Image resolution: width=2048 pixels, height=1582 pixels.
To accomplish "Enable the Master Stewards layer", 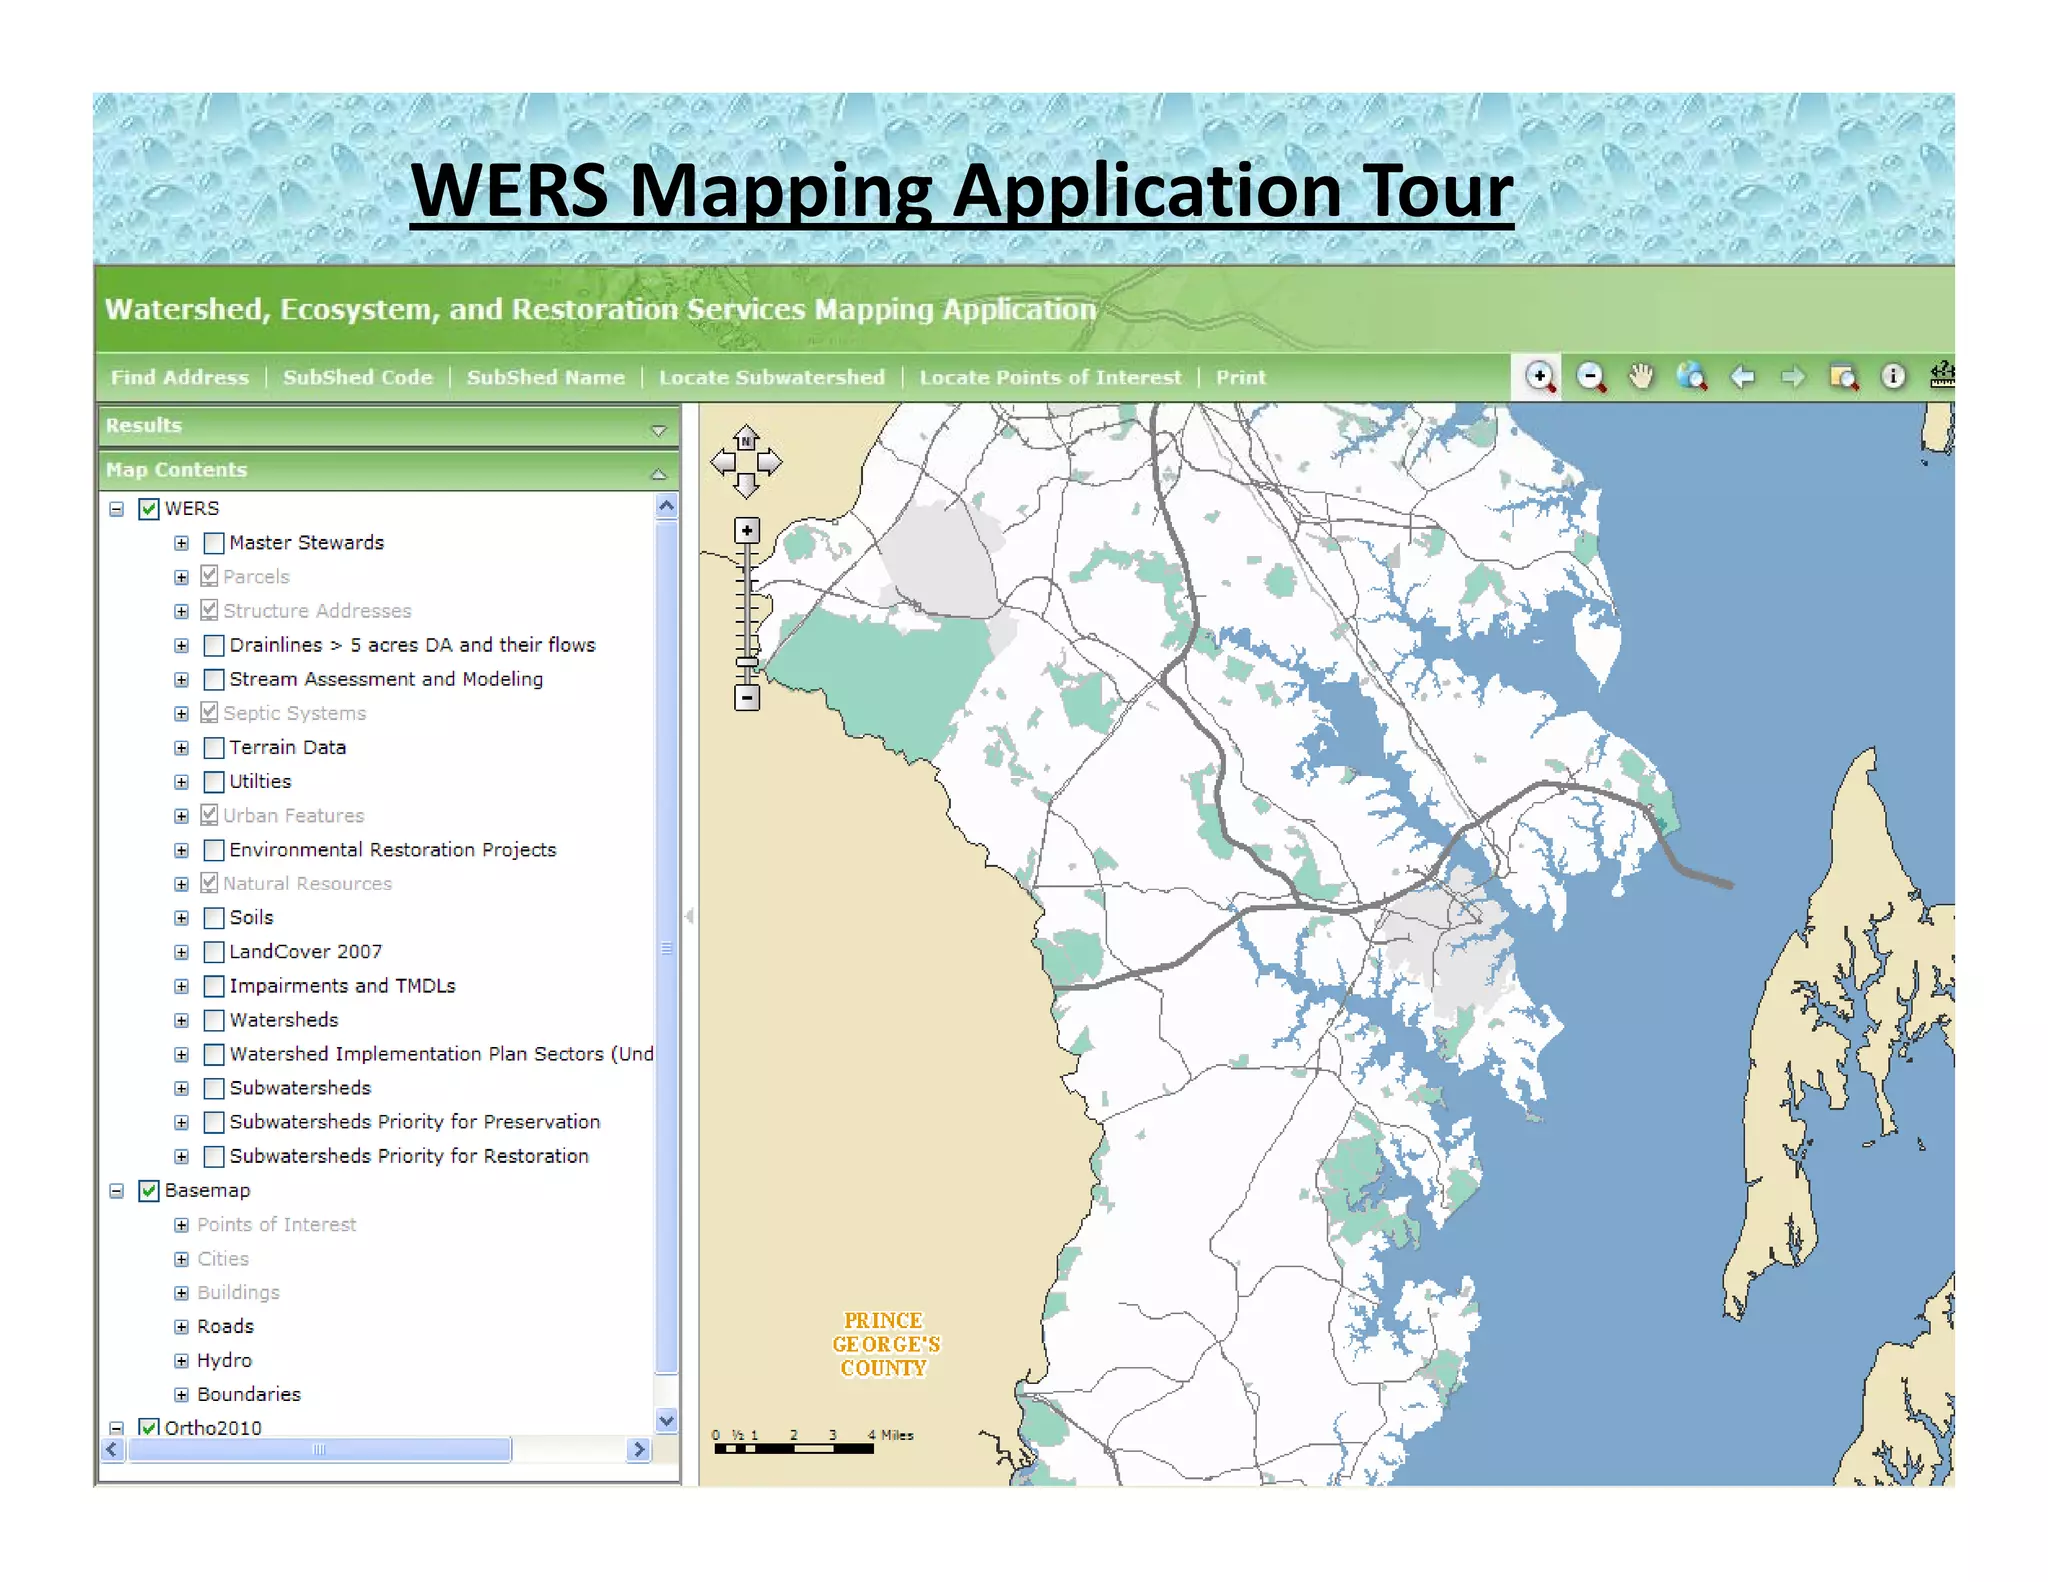I will (x=213, y=543).
